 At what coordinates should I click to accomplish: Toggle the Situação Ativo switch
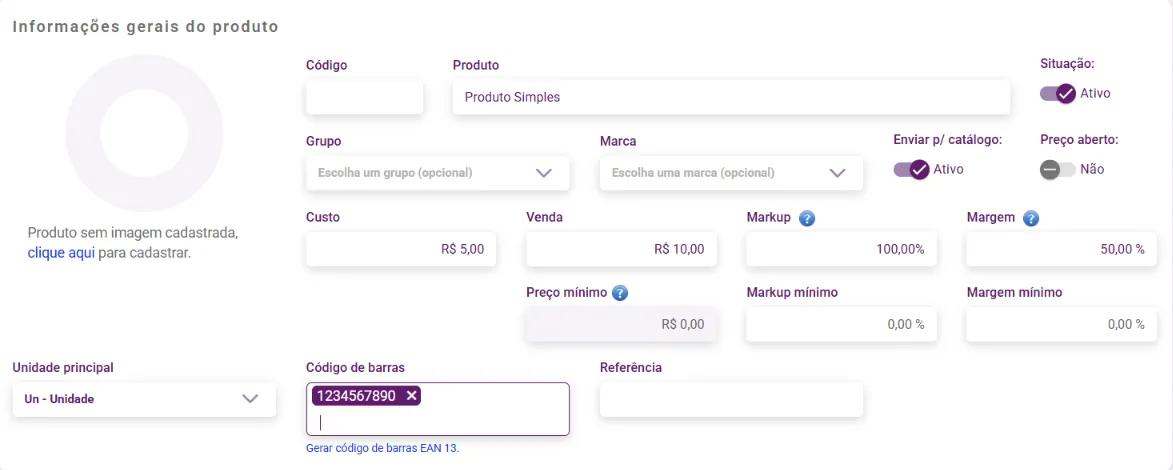point(1058,94)
